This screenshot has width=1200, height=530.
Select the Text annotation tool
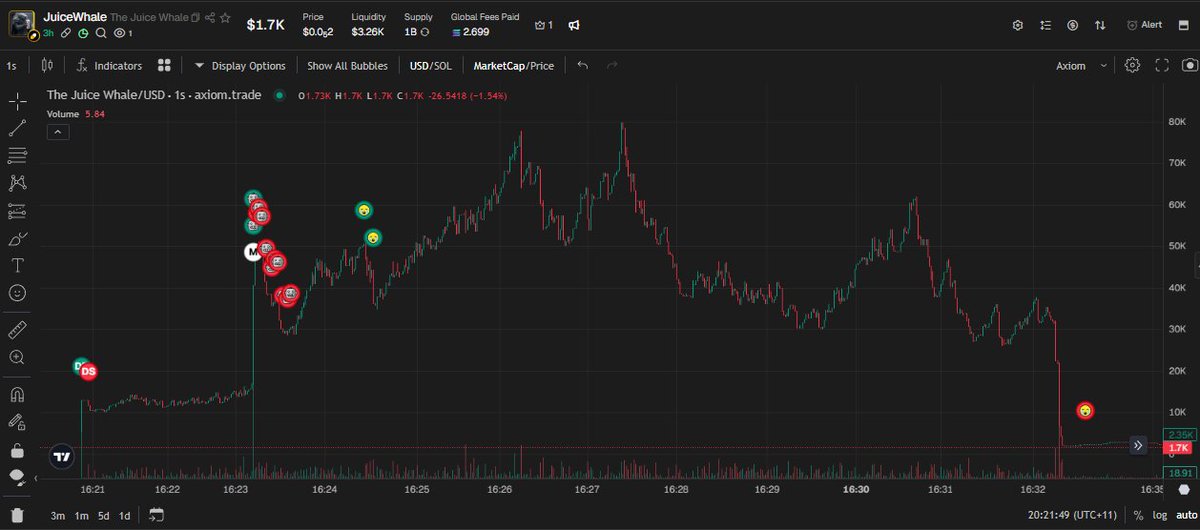pyautogui.click(x=17, y=266)
